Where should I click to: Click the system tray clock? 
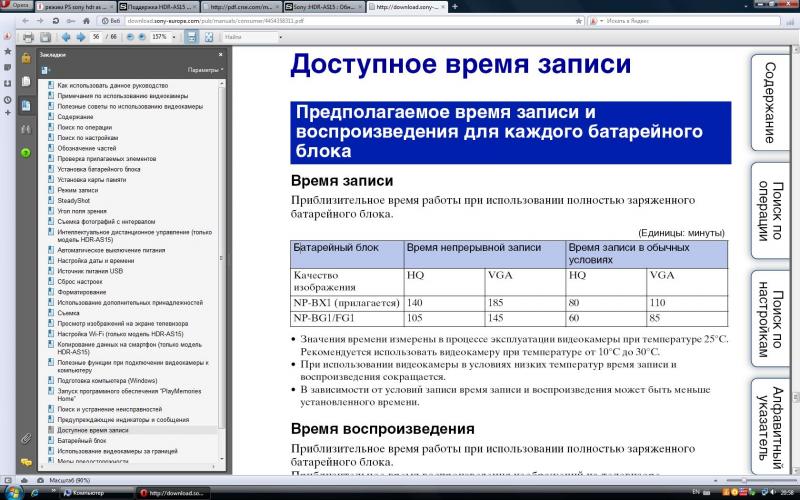(786, 493)
